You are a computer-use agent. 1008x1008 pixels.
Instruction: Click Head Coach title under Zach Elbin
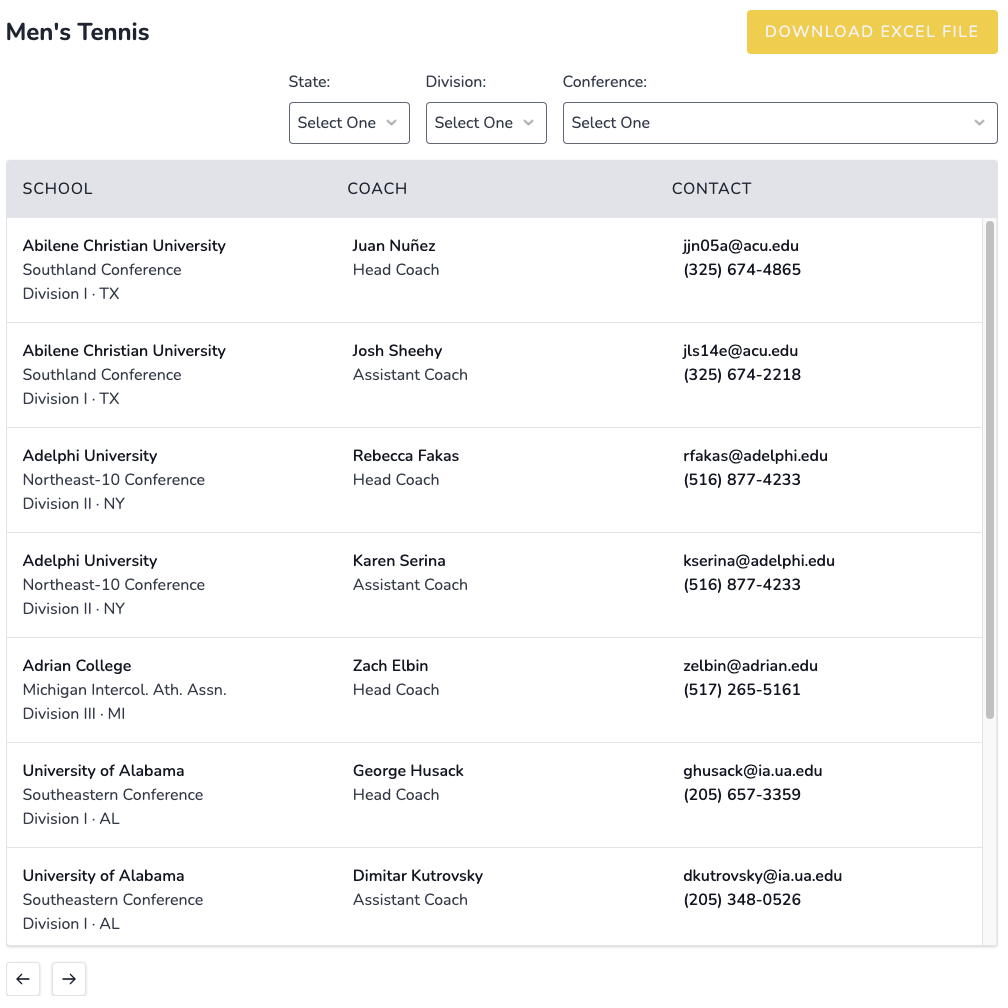396,690
